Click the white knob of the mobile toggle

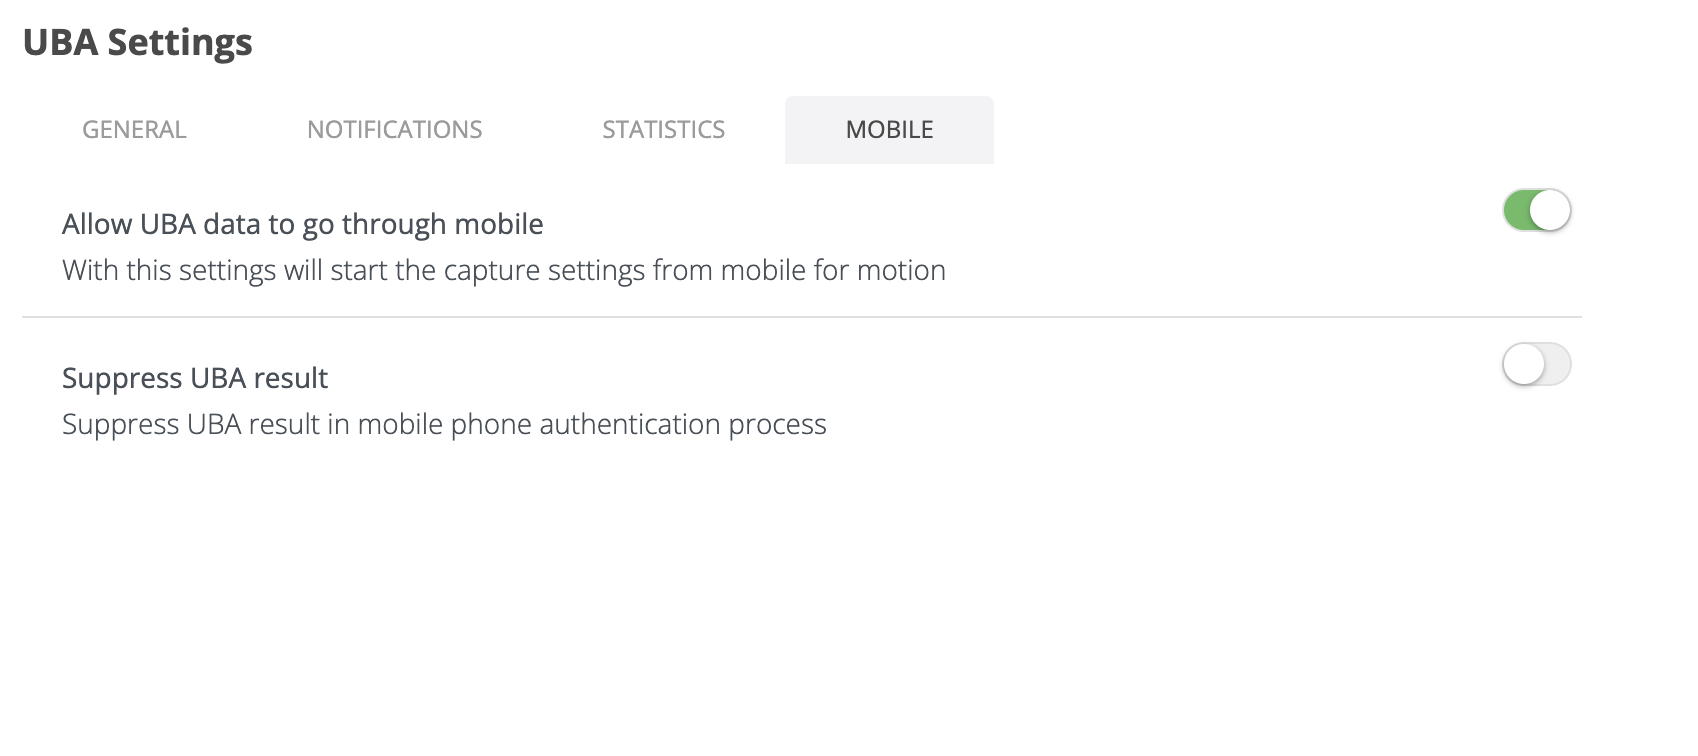click(x=1553, y=210)
